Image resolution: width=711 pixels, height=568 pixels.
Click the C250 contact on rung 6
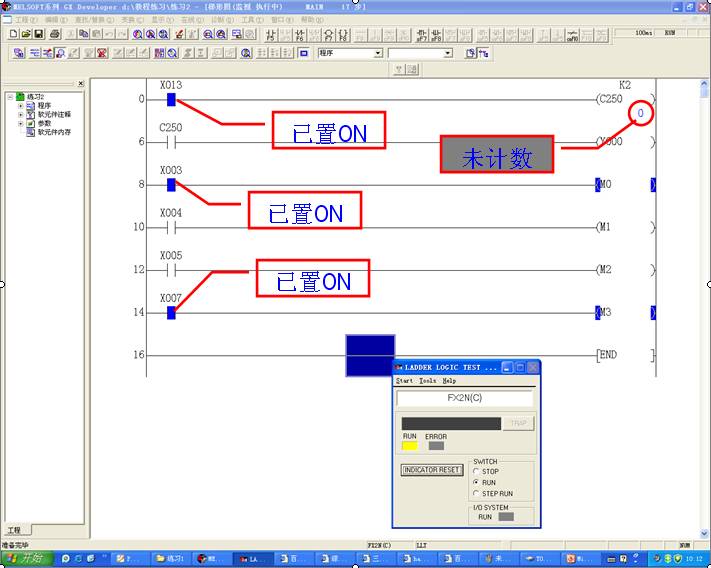171,143
